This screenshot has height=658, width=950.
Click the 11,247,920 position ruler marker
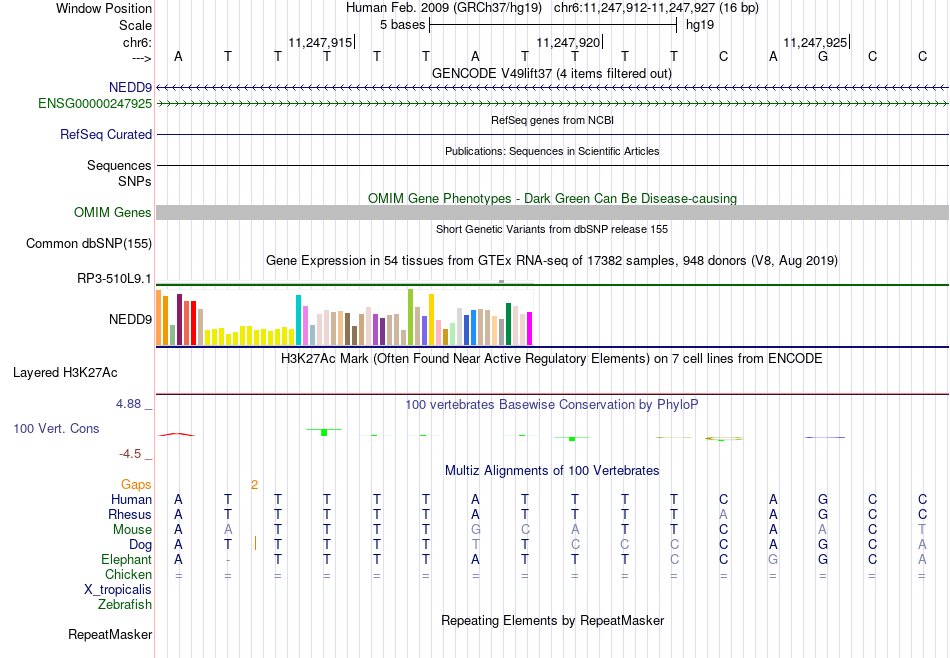[568, 42]
